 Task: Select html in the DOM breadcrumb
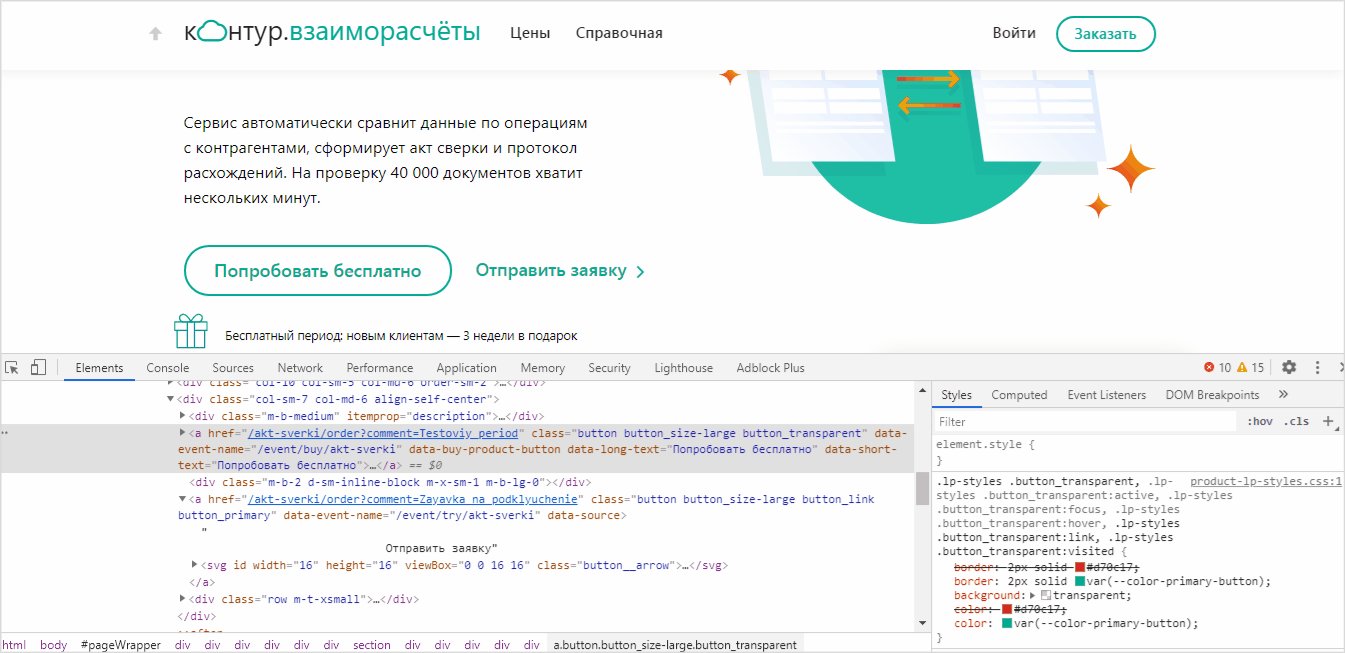(15, 645)
